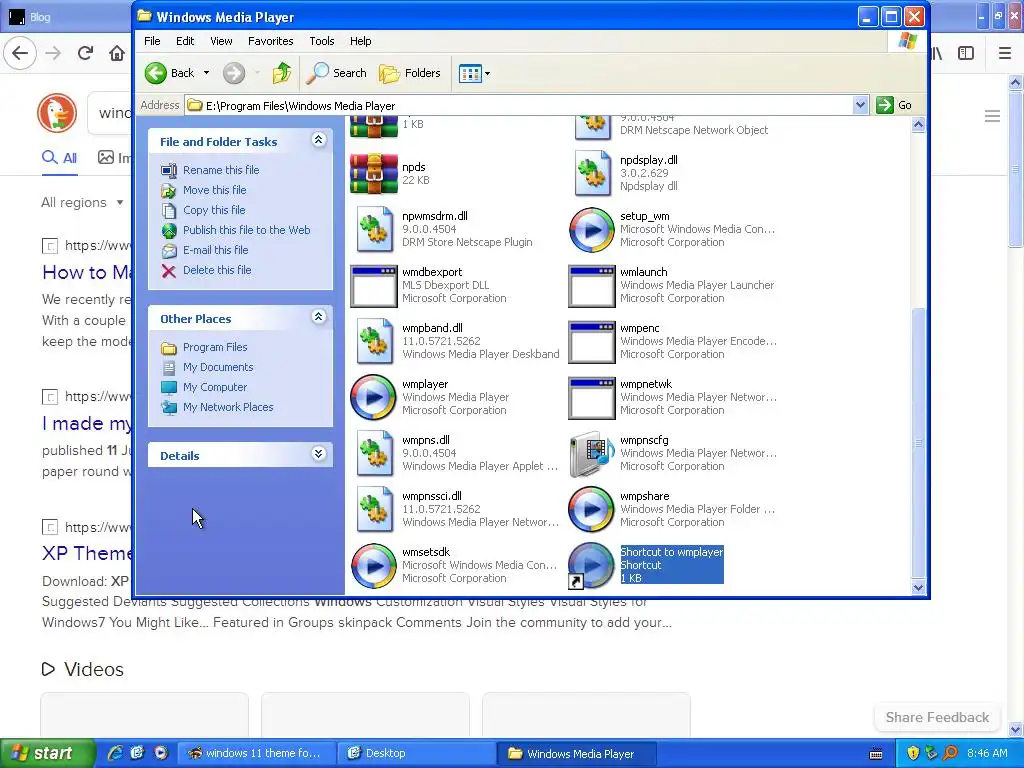Image resolution: width=1024 pixels, height=768 pixels.
Task: Click Move this file
Action: point(214,190)
